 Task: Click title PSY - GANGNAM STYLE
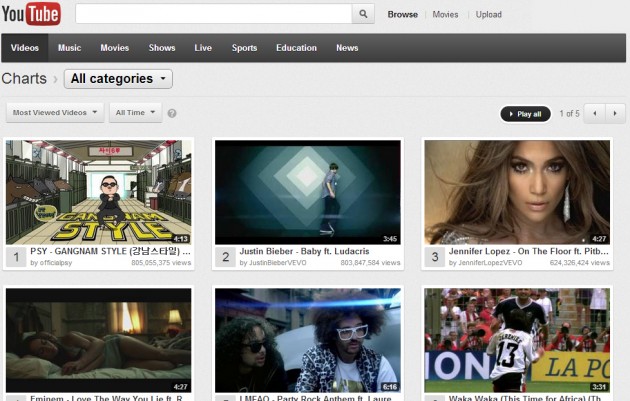(110, 252)
